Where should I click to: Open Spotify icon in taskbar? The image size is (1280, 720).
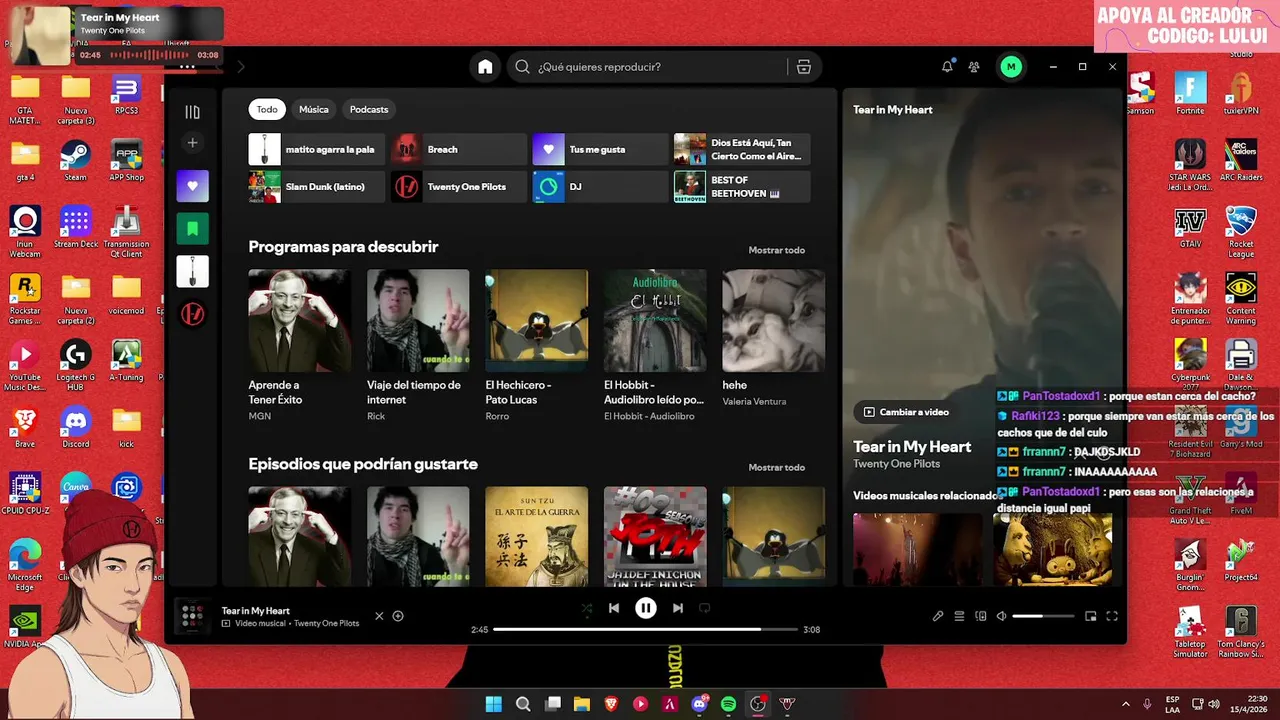pos(728,704)
